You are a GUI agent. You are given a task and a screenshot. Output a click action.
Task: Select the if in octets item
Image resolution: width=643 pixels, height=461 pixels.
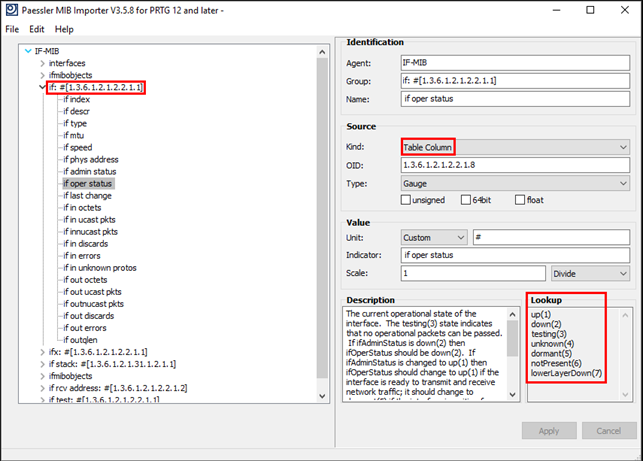[x=82, y=208]
